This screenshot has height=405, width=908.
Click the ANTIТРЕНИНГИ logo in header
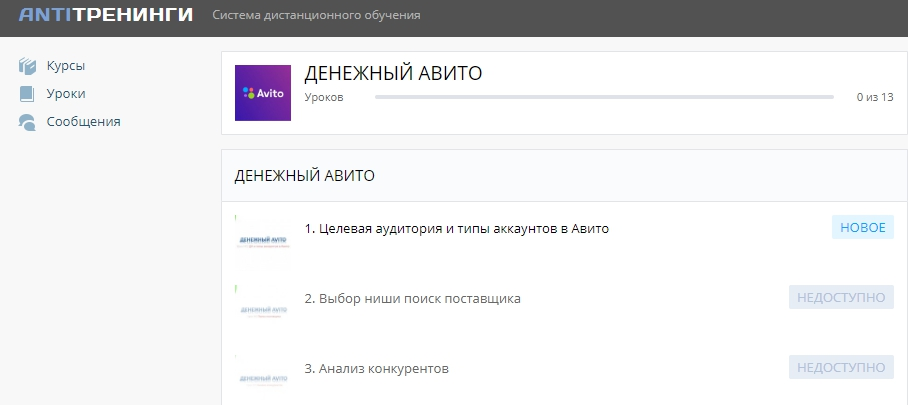coord(106,15)
